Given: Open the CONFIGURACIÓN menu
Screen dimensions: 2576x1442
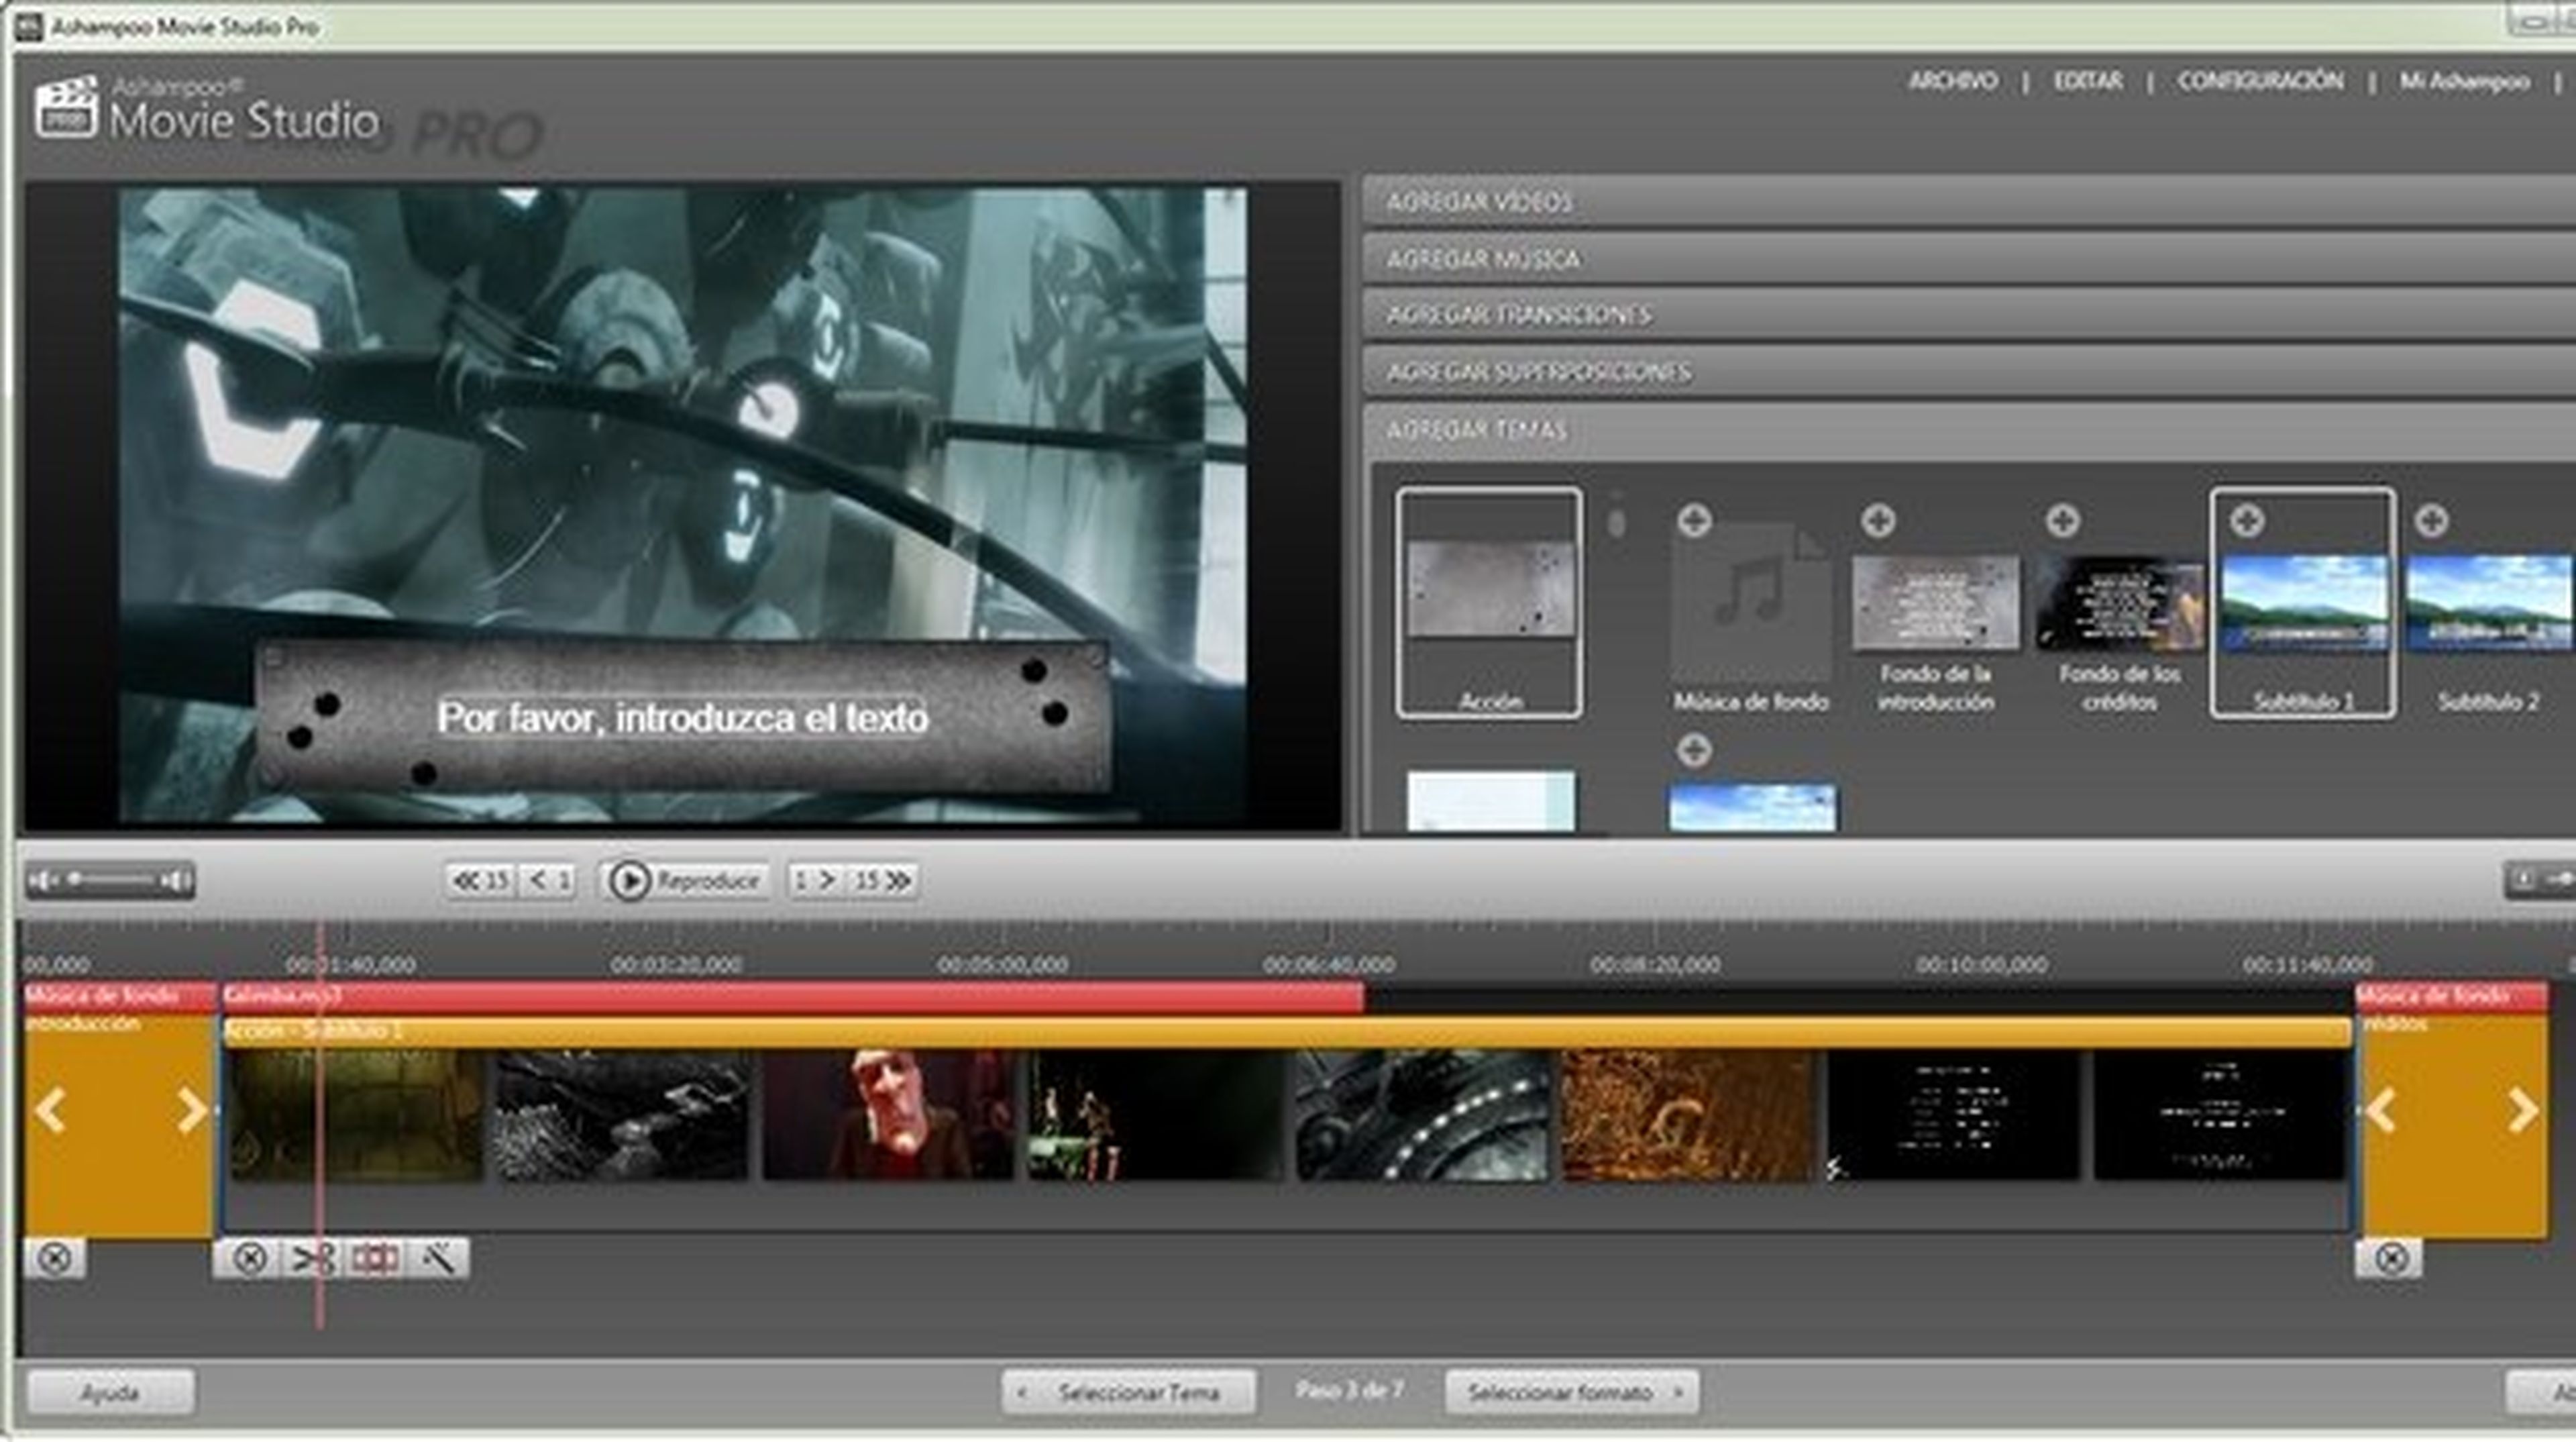Looking at the screenshot, I should coord(2260,81).
